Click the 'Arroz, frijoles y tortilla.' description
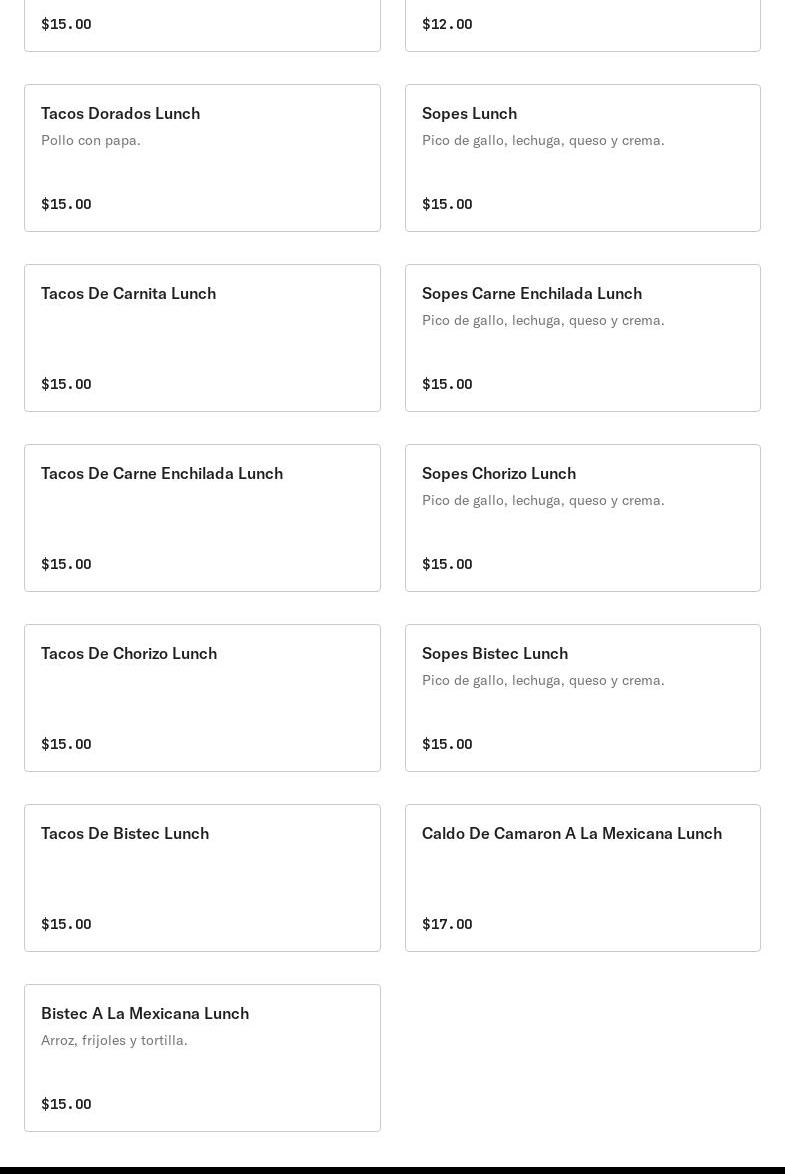The height and width of the screenshot is (1174, 785). (x=114, y=1040)
